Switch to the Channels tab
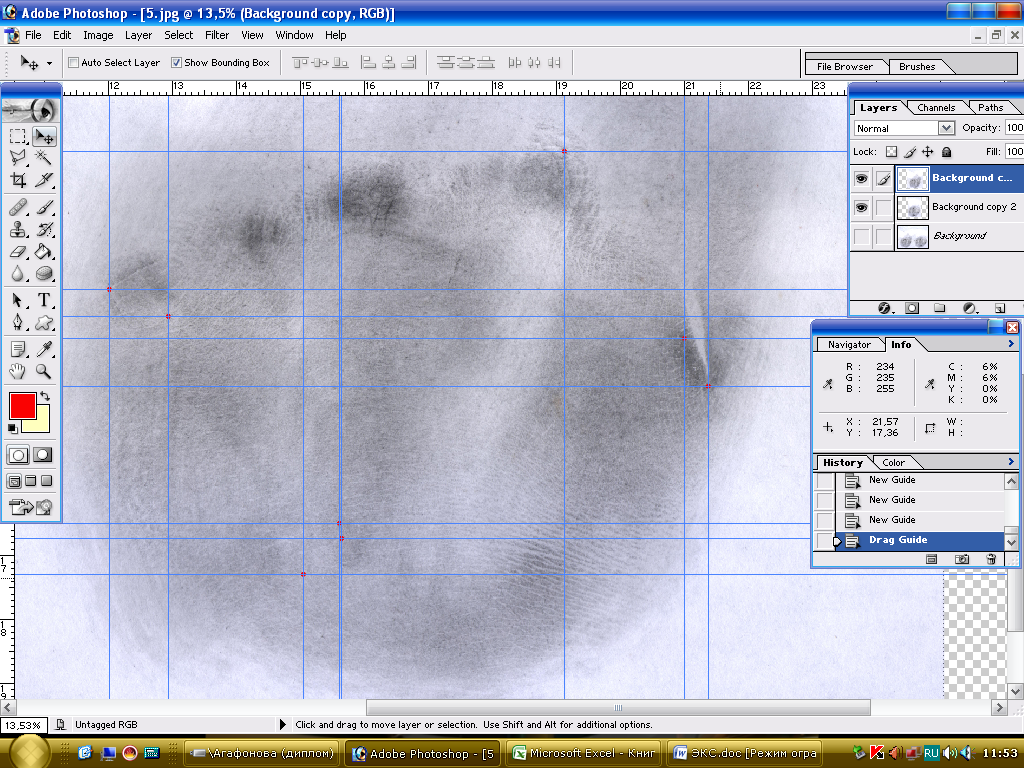 coord(936,107)
